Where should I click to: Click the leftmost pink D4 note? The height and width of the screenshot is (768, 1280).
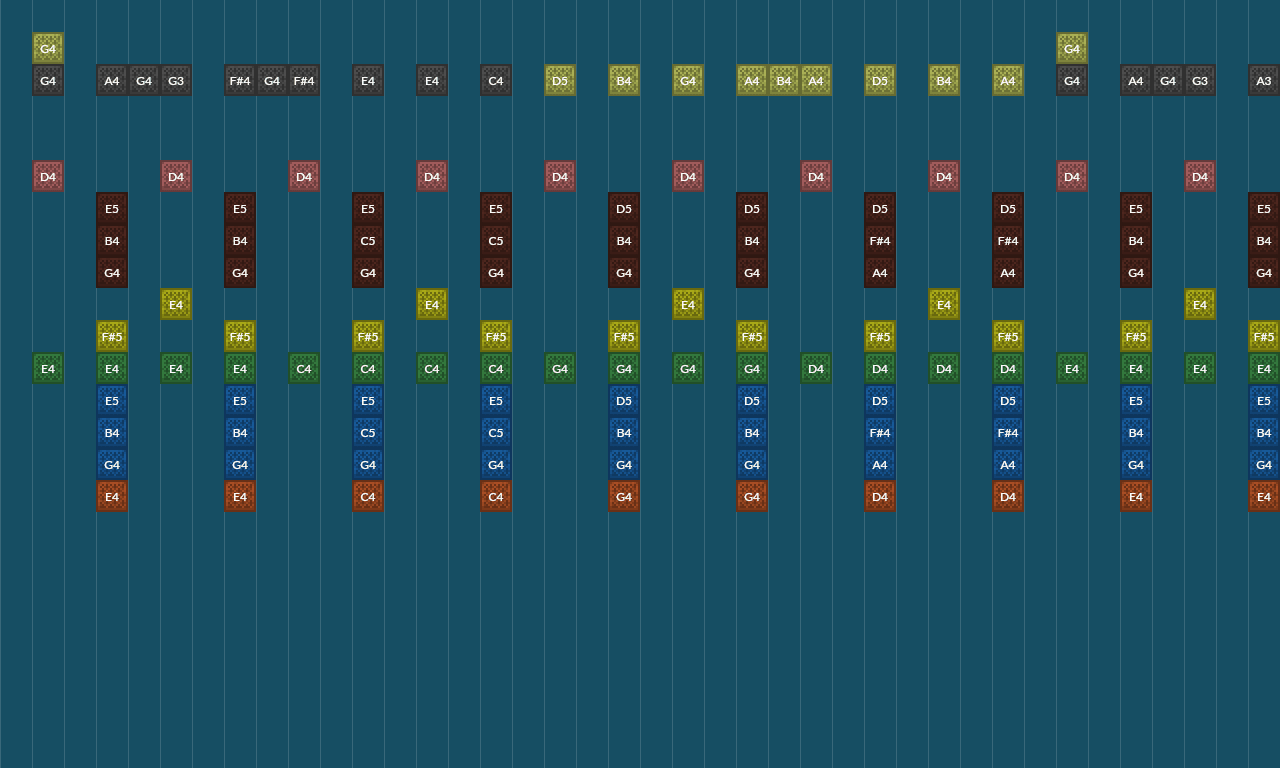click(x=48, y=176)
